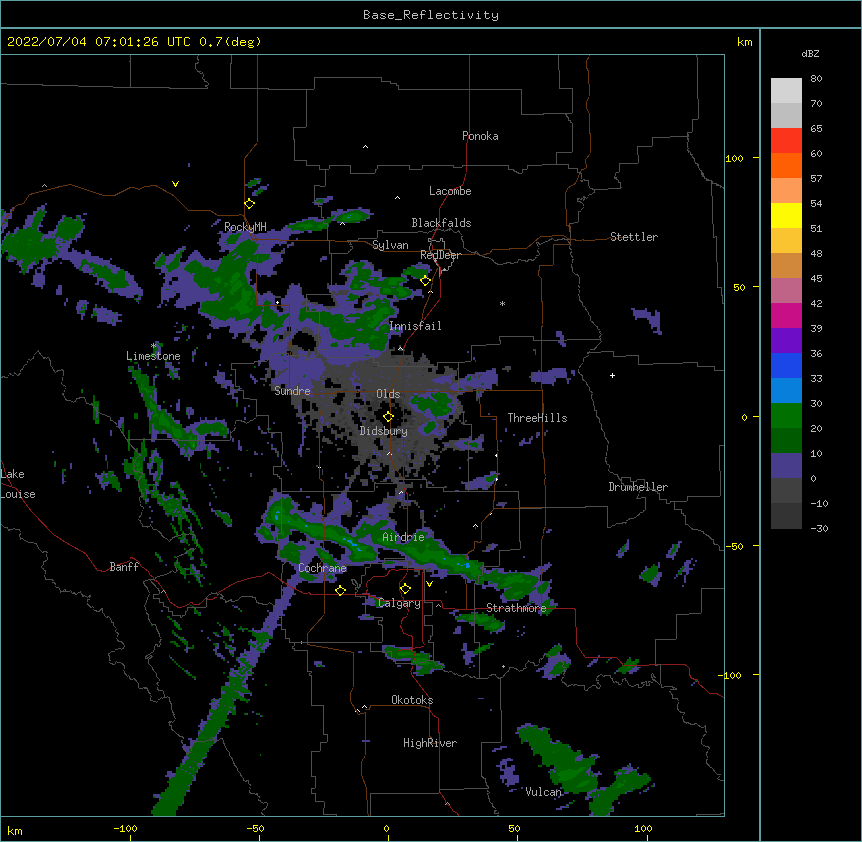Click the Sylvan map label

pos(390,245)
